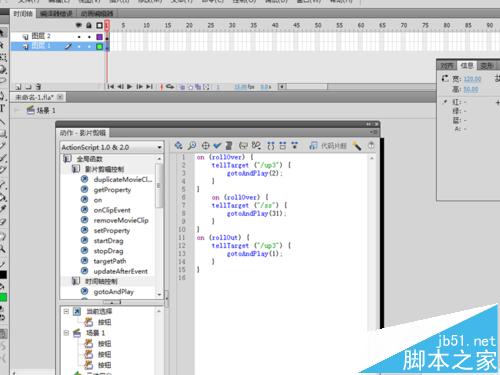Click width value 120.00 in Info panel

[472, 79]
